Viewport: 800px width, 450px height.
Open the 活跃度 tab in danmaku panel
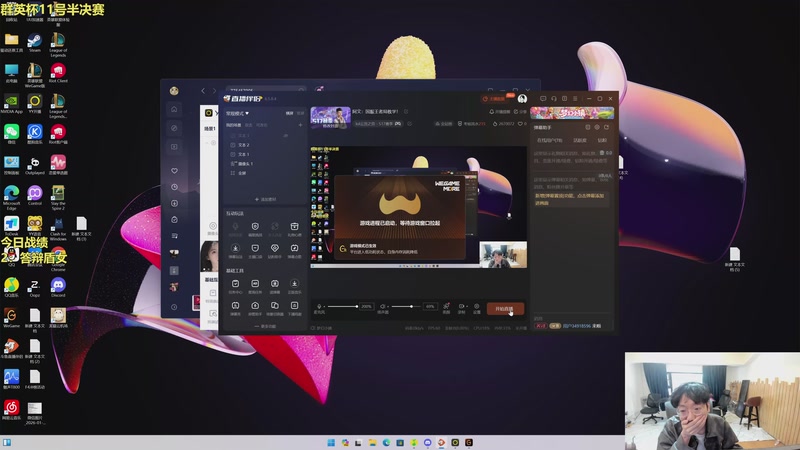pos(580,140)
